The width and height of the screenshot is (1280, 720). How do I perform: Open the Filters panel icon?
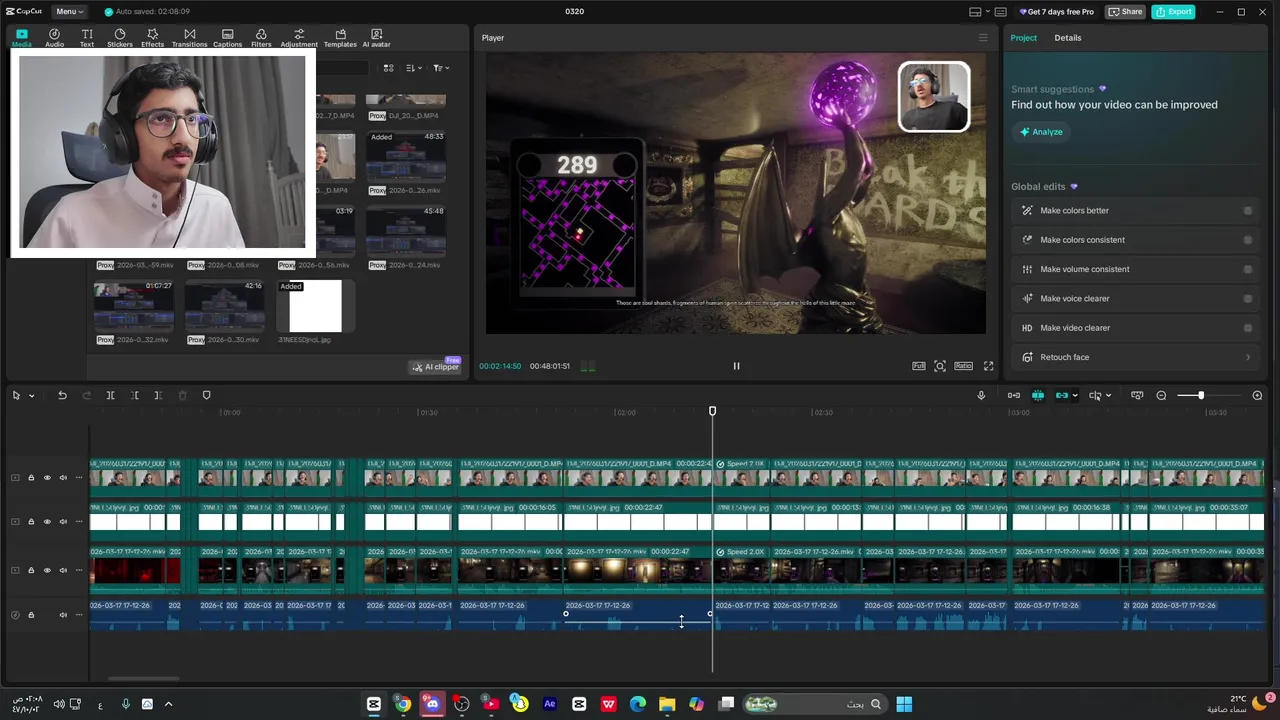[261, 38]
